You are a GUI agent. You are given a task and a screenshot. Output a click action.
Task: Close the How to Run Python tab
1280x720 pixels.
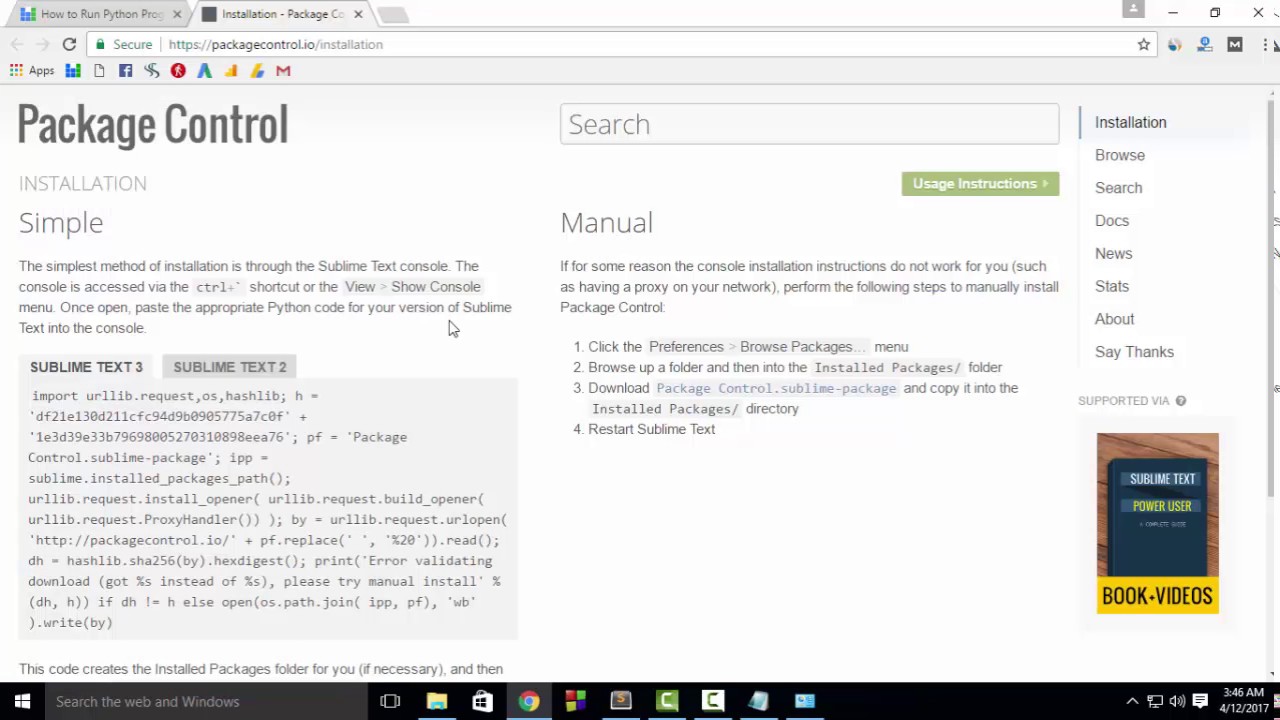(x=177, y=14)
